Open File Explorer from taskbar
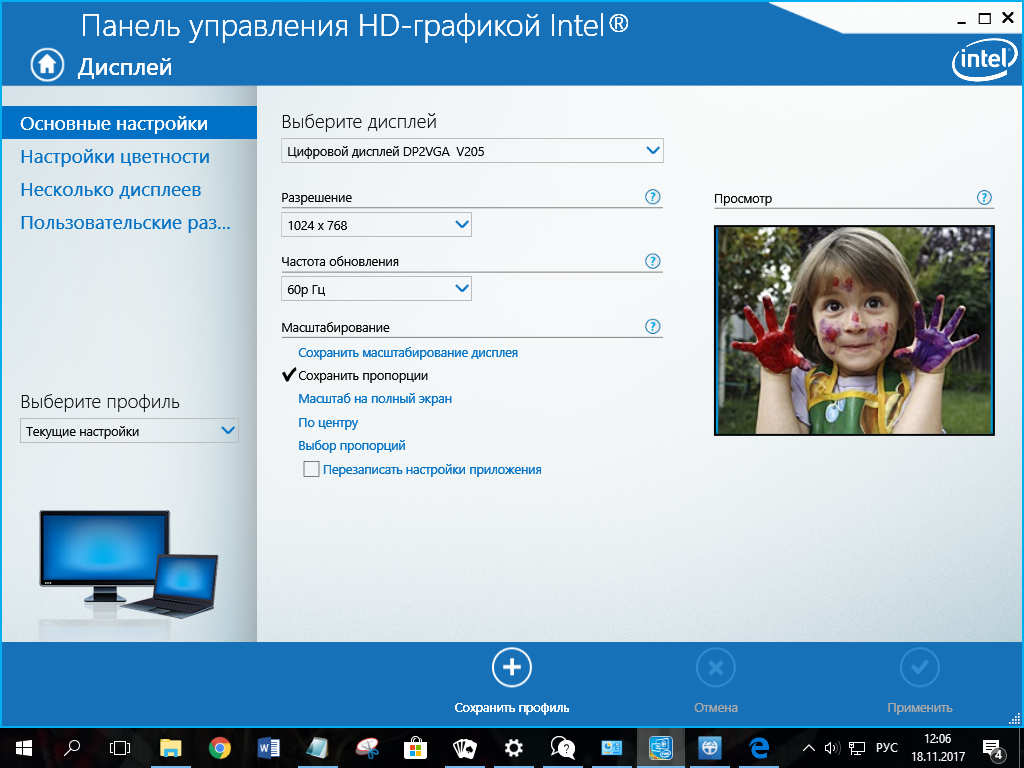 click(x=171, y=748)
